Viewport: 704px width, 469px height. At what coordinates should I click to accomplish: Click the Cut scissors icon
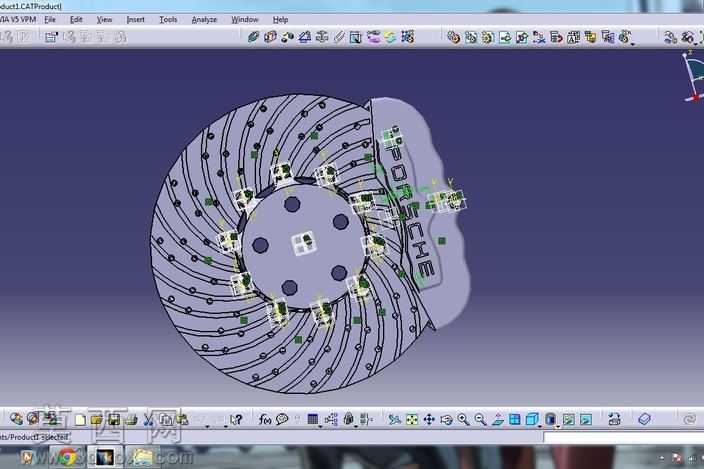148,419
